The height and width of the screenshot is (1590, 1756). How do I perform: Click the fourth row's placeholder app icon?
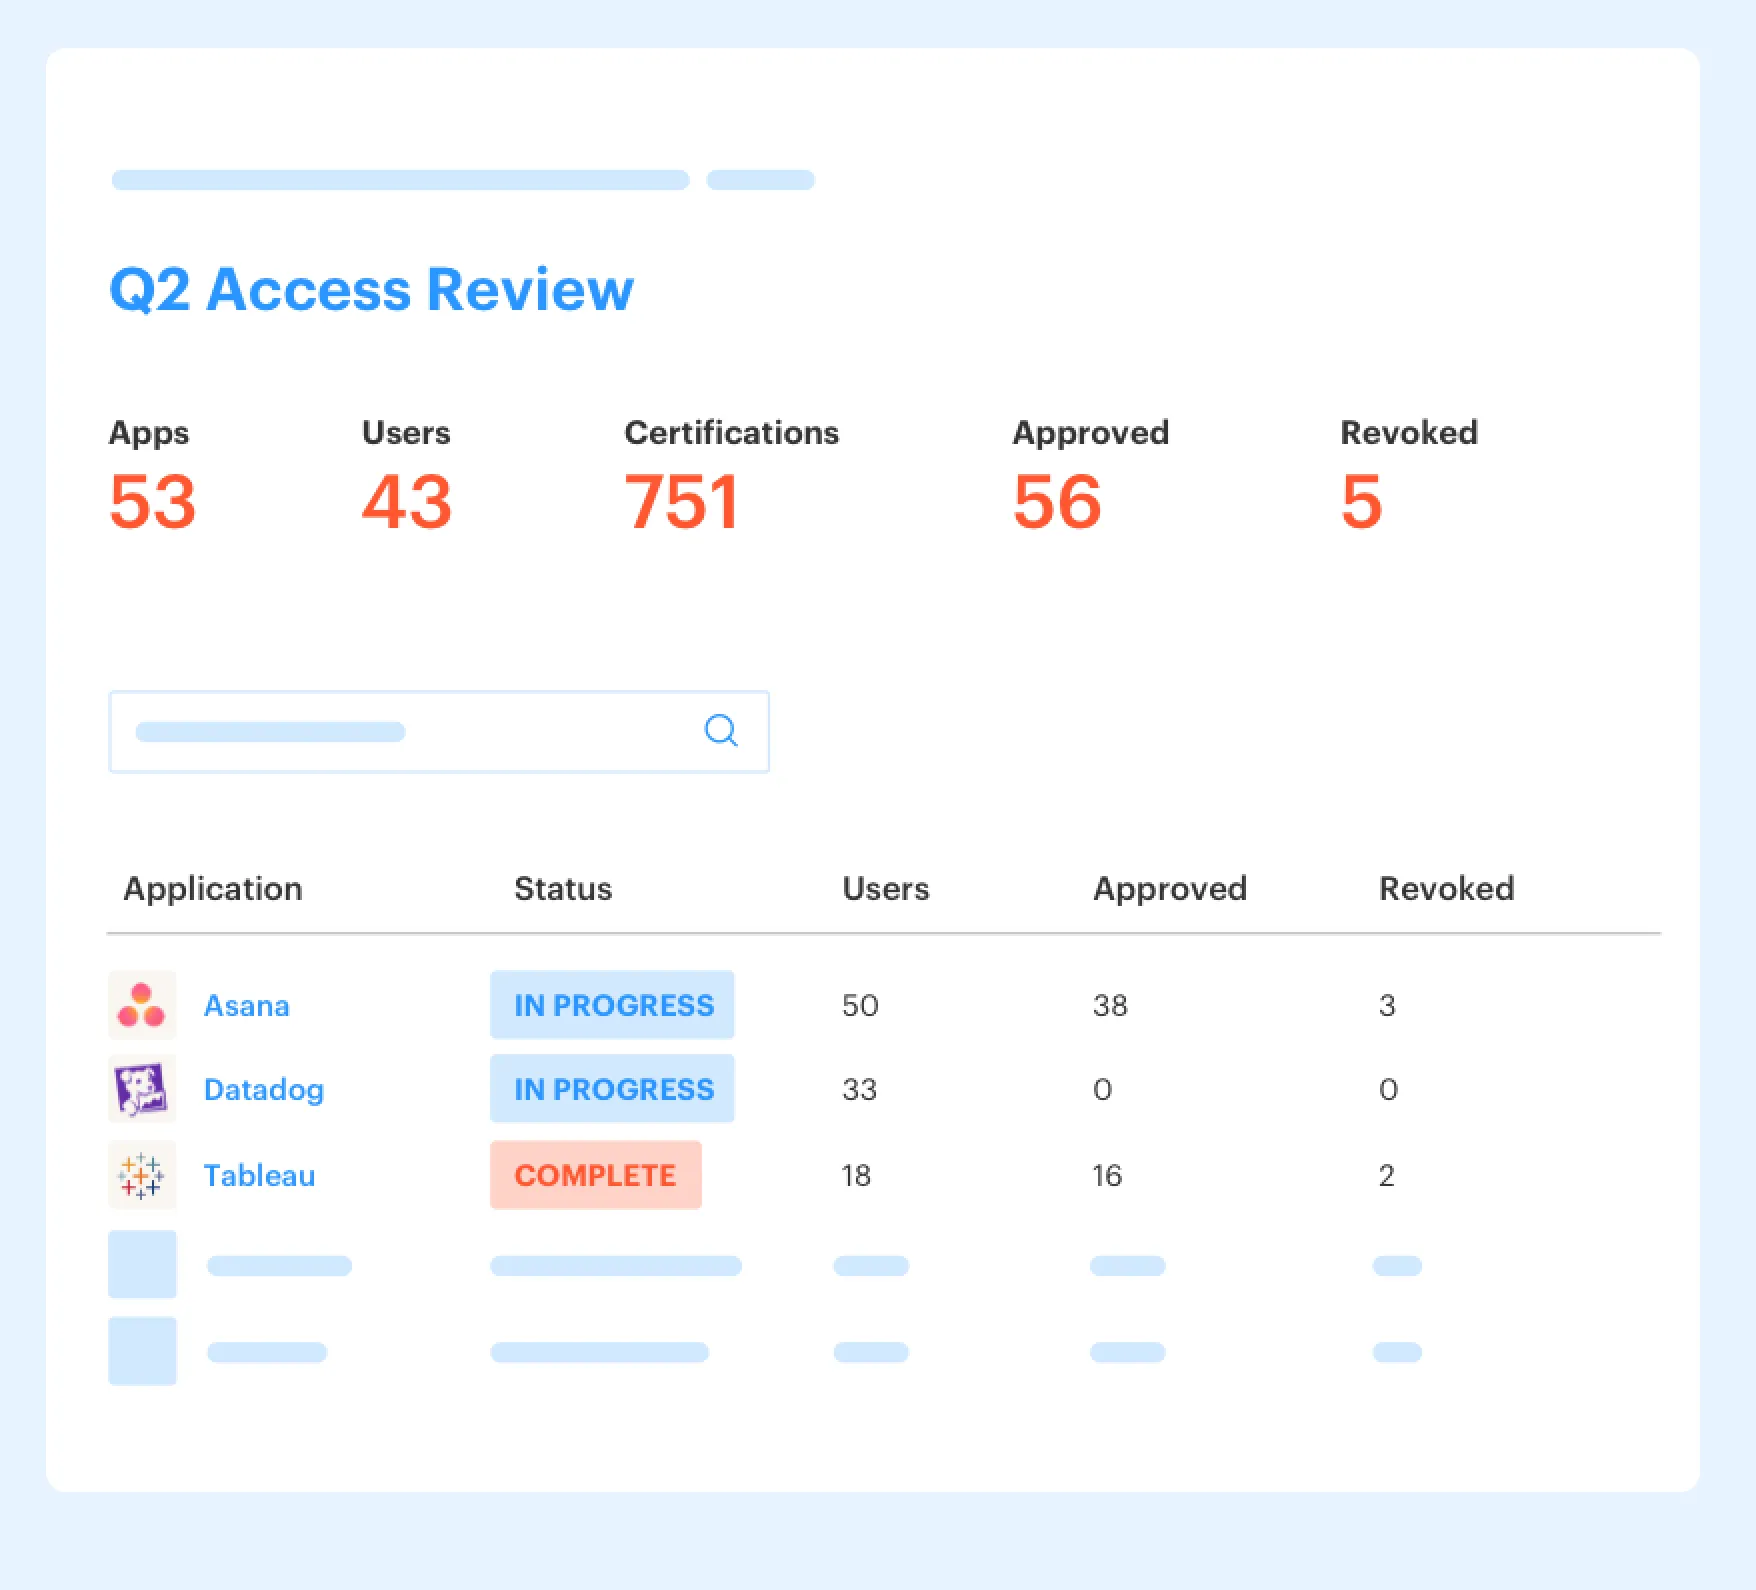click(141, 1264)
